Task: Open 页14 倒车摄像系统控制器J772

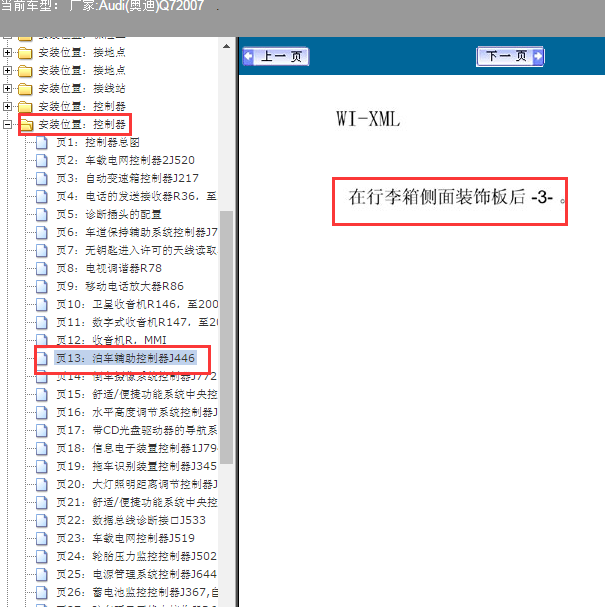Action: click(136, 376)
